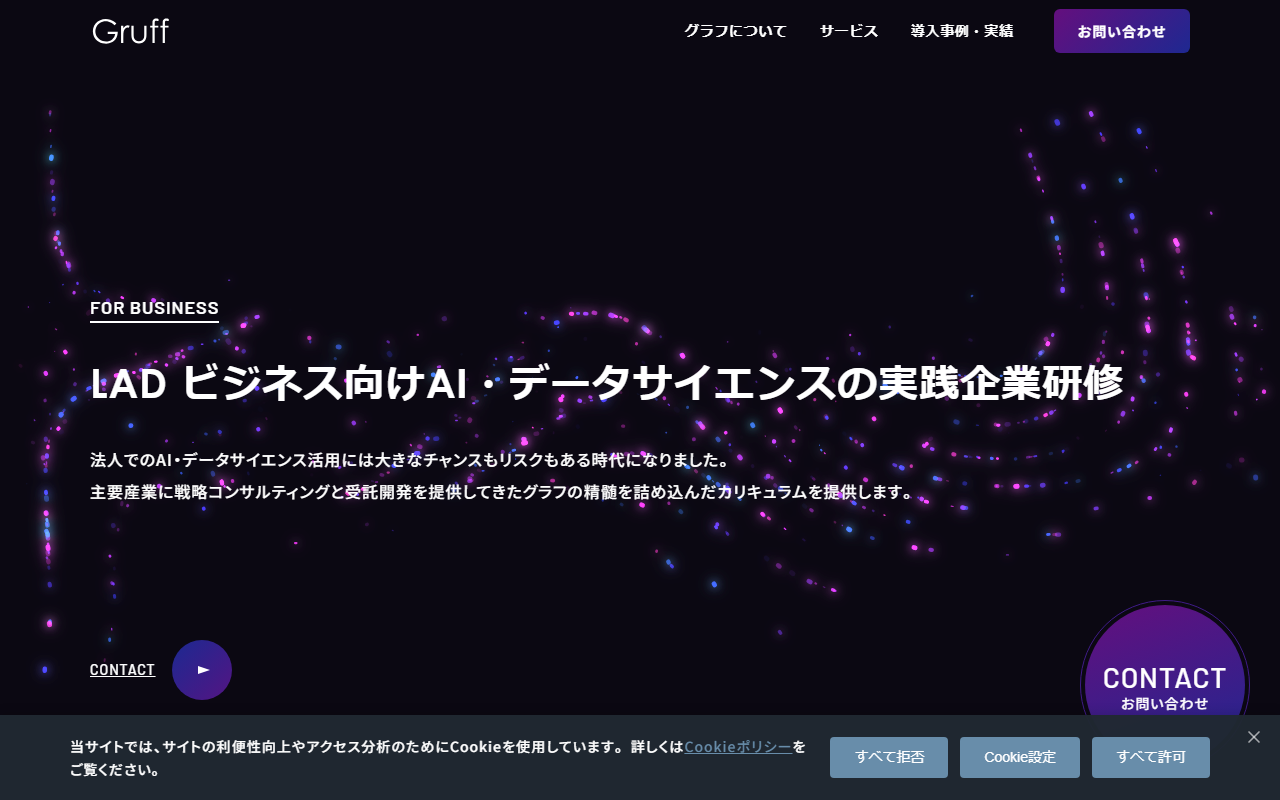Click the Gruff logo
The image size is (1280, 800).
131,31
